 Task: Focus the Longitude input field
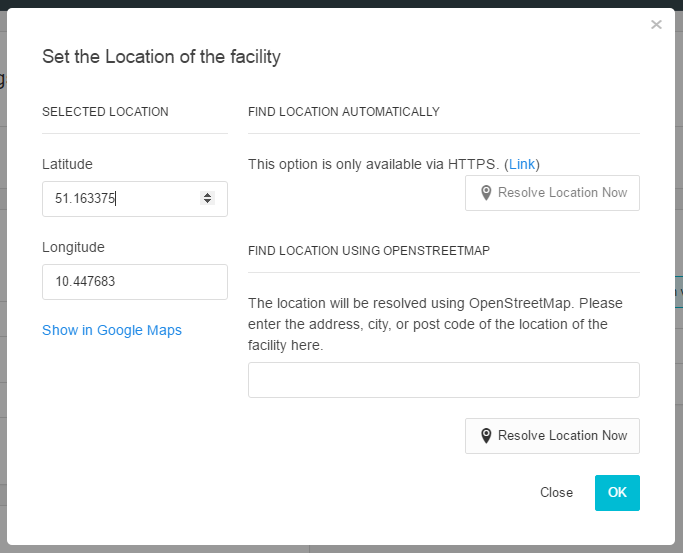pyautogui.click(x=135, y=282)
